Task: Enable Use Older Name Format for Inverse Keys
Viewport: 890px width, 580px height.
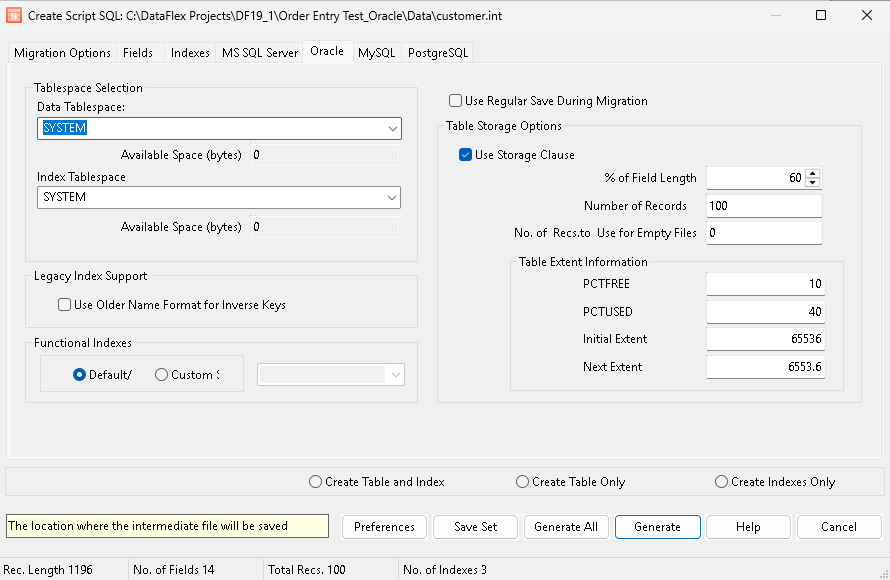Action: tap(65, 305)
